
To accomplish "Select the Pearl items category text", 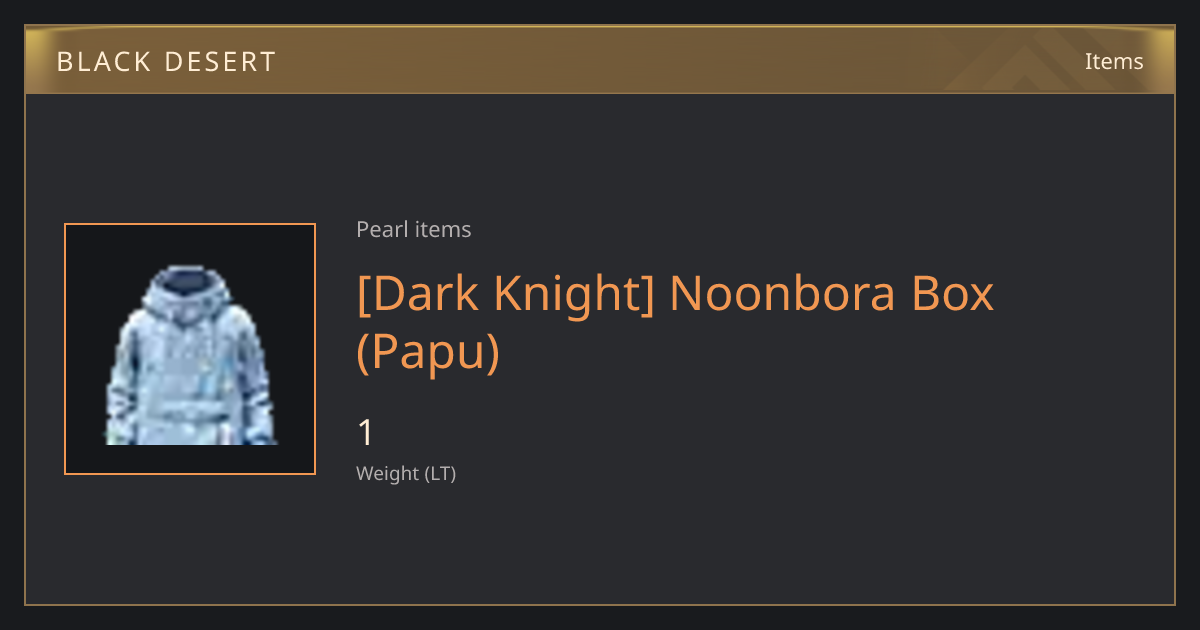I will 414,229.
